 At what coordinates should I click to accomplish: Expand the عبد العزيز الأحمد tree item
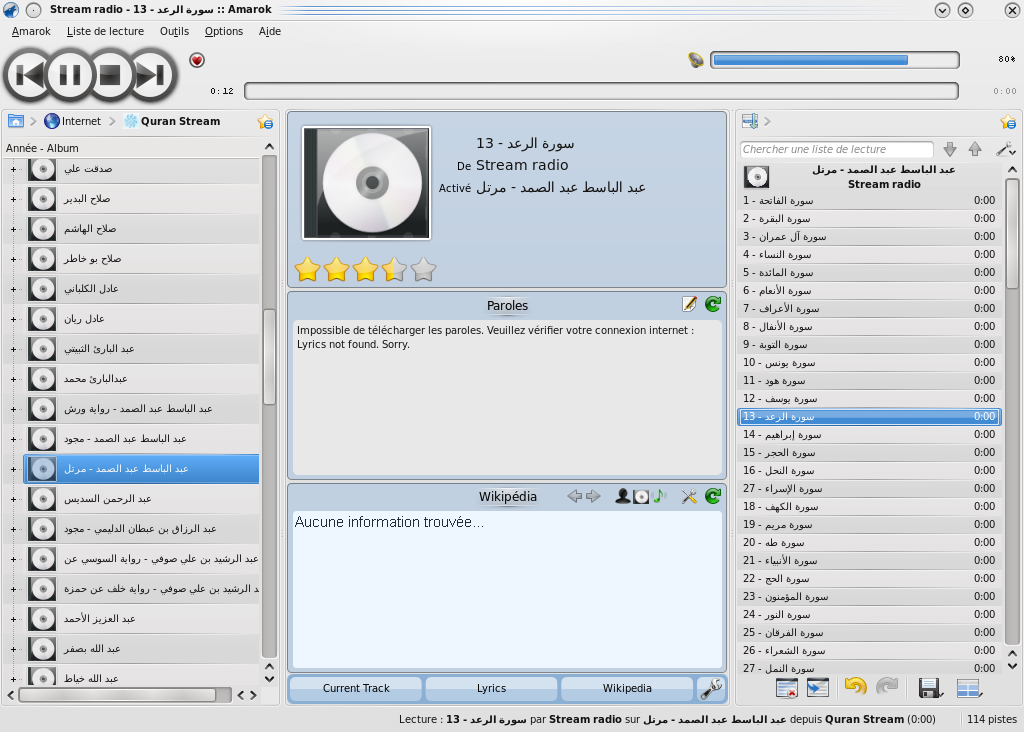pyautogui.click(x=13, y=620)
